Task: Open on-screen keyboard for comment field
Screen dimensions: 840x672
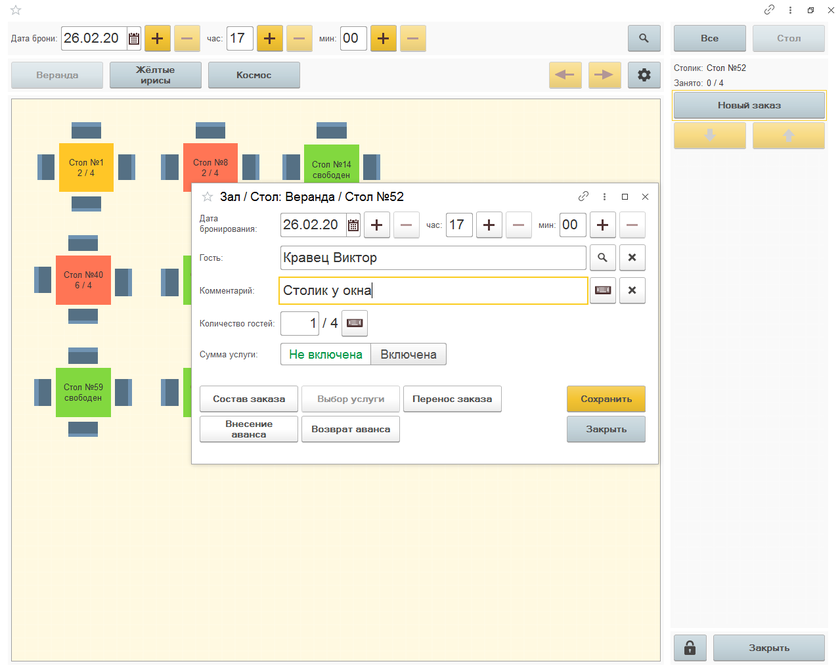Action: coord(603,291)
